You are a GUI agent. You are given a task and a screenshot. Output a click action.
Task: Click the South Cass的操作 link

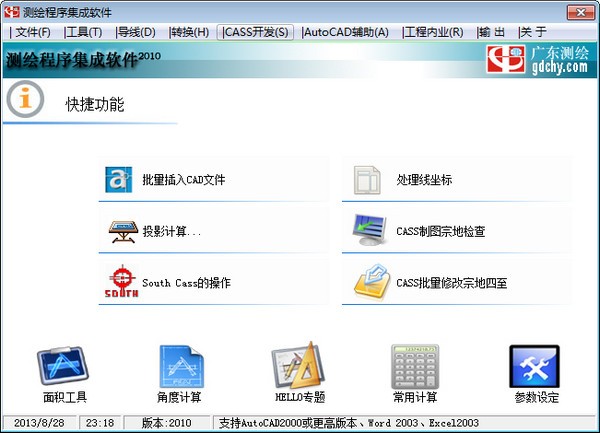coord(186,283)
